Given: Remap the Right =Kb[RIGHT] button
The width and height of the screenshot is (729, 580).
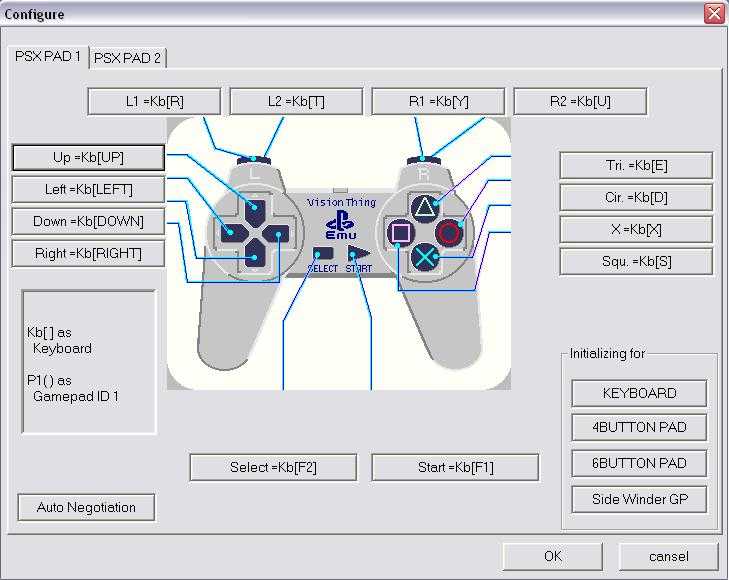Looking at the screenshot, I should [88, 254].
